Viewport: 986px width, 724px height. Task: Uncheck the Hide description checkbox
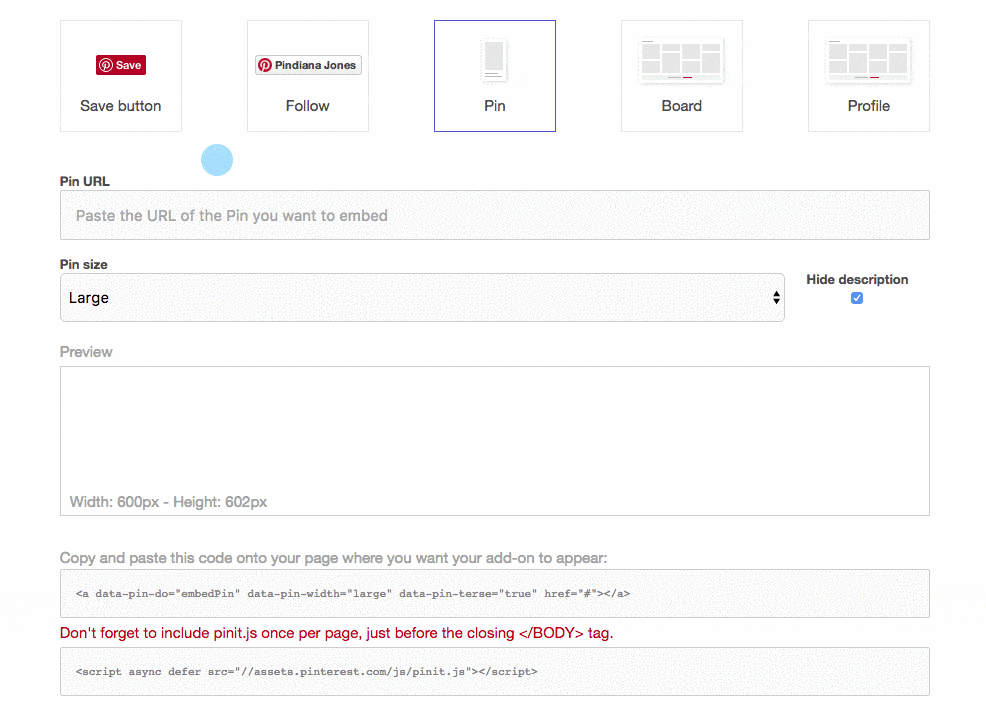pyautogui.click(x=857, y=298)
